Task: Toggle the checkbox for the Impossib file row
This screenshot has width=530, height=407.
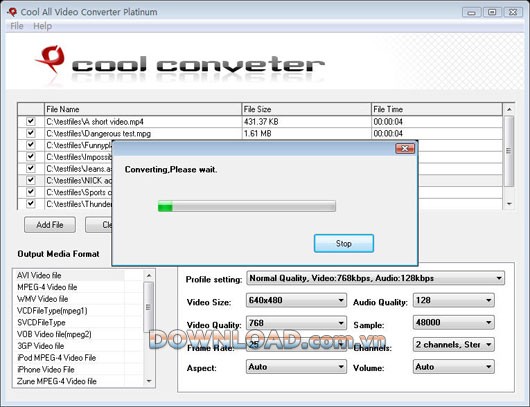Action: coord(31,157)
